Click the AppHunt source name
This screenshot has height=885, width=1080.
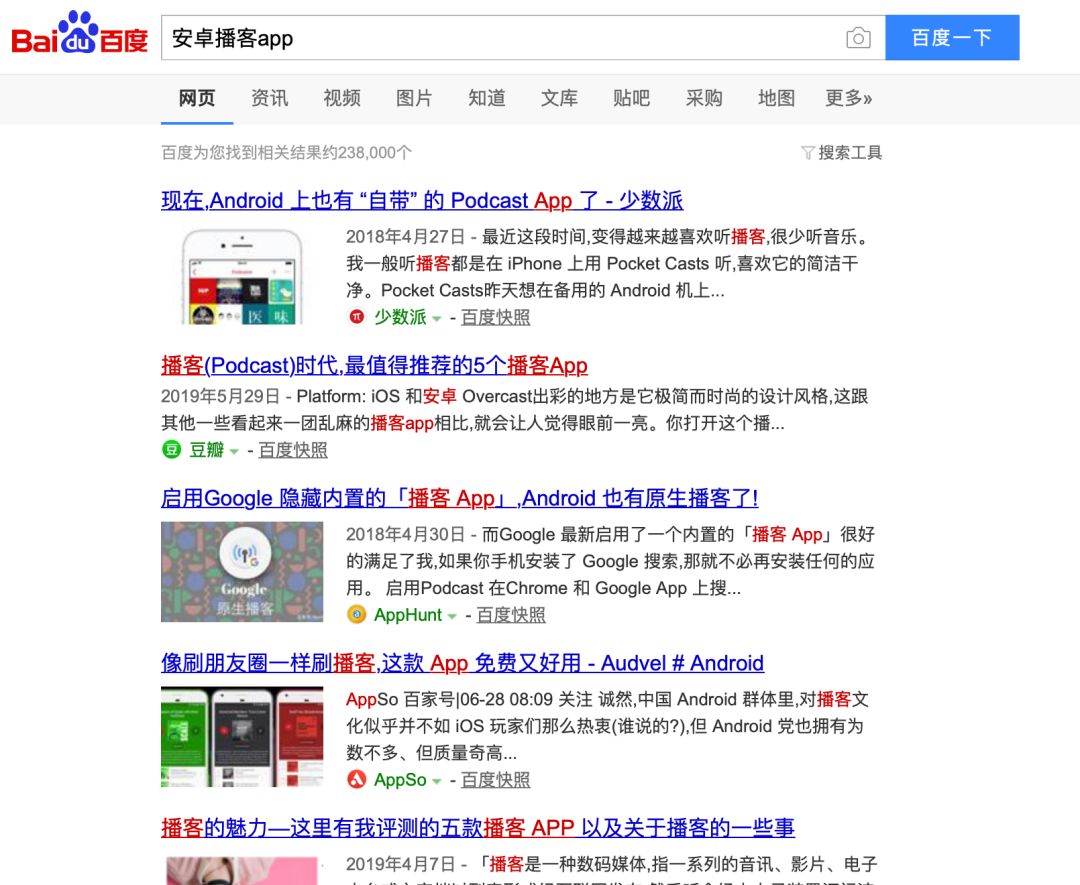pyautogui.click(x=408, y=614)
